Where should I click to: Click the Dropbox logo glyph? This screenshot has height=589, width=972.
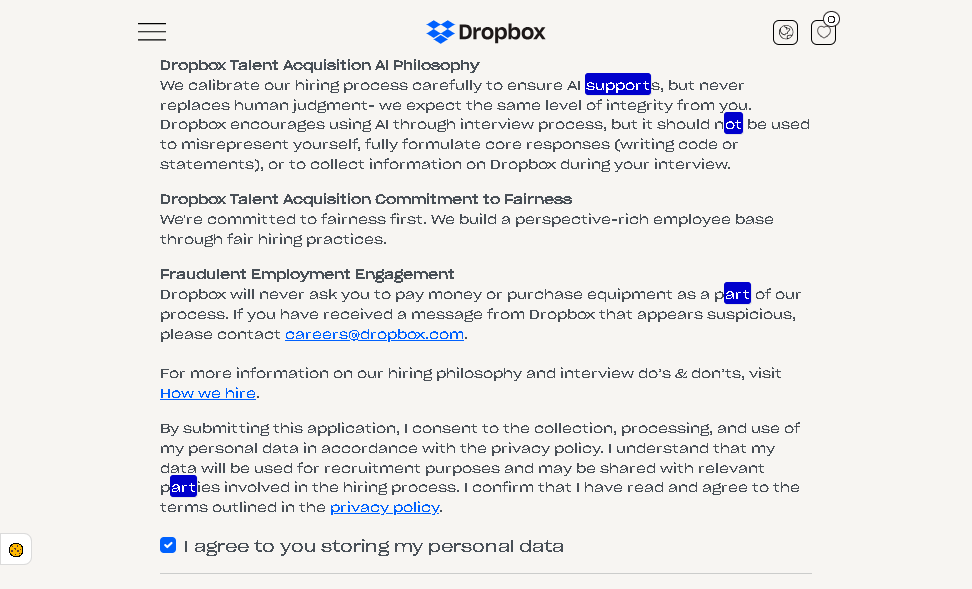(440, 32)
